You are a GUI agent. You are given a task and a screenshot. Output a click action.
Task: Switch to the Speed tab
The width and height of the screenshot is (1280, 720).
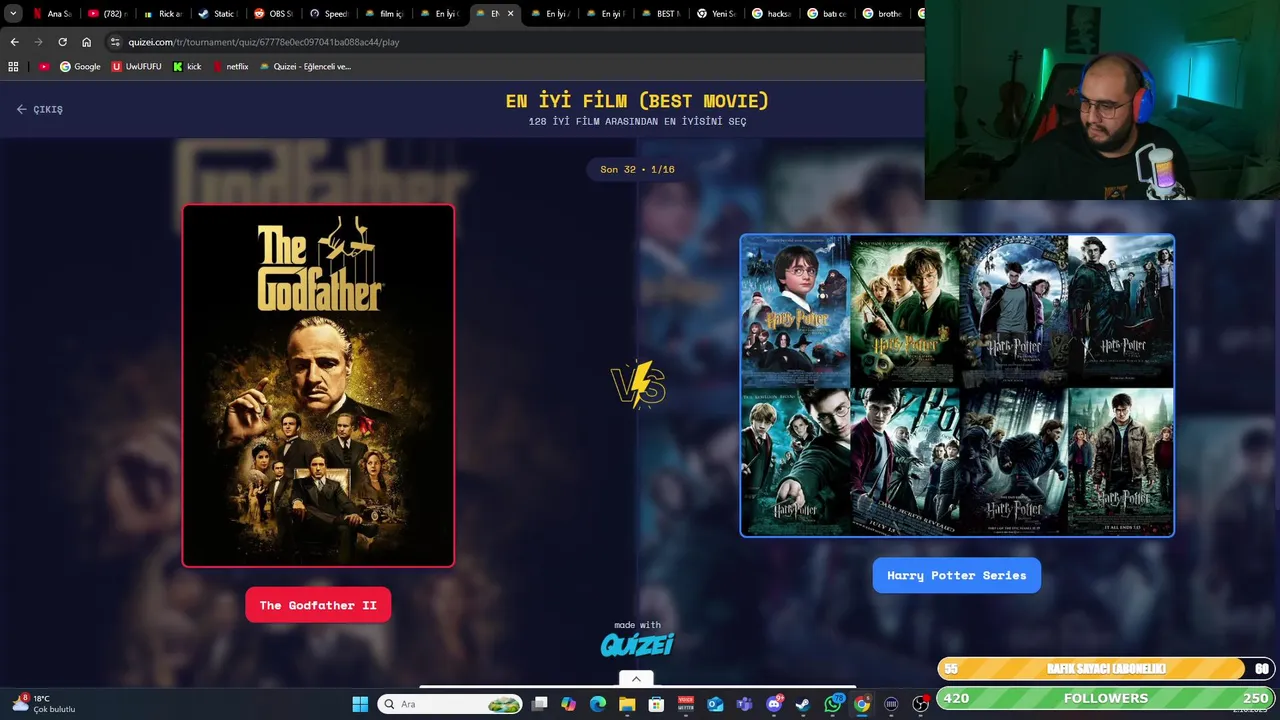[328, 14]
